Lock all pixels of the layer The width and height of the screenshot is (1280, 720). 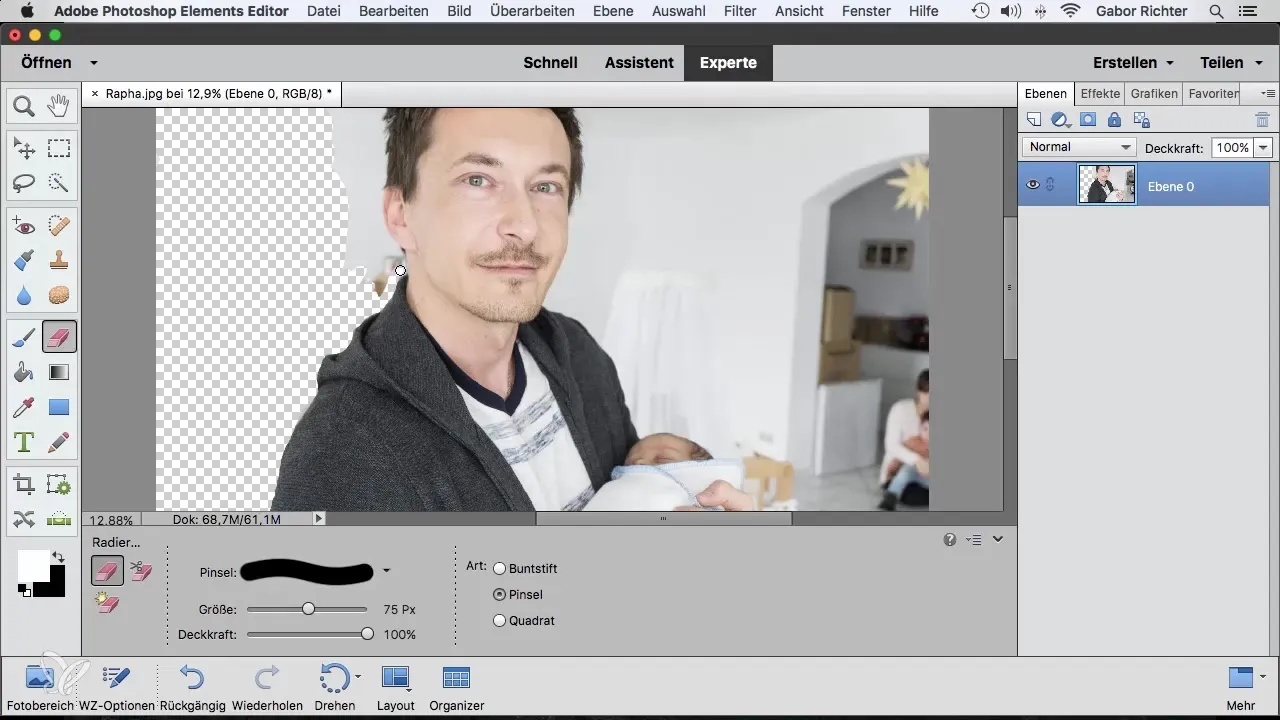1114,120
